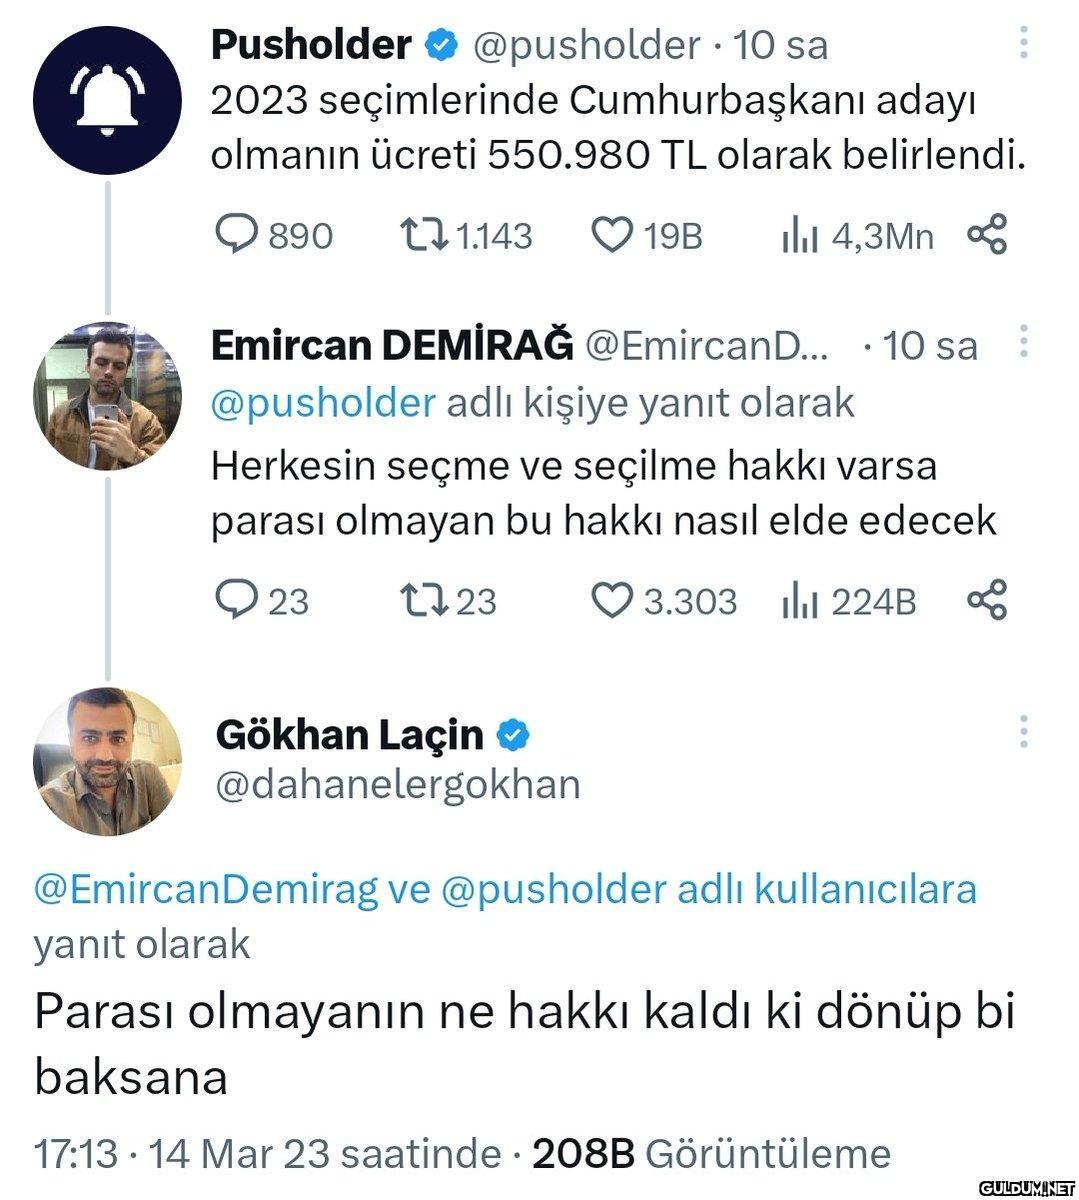This screenshot has width=1079, height=1200.
Task: Like Emircan DEMİRAĞ's tweet with 3.303 likes
Action: (611, 600)
